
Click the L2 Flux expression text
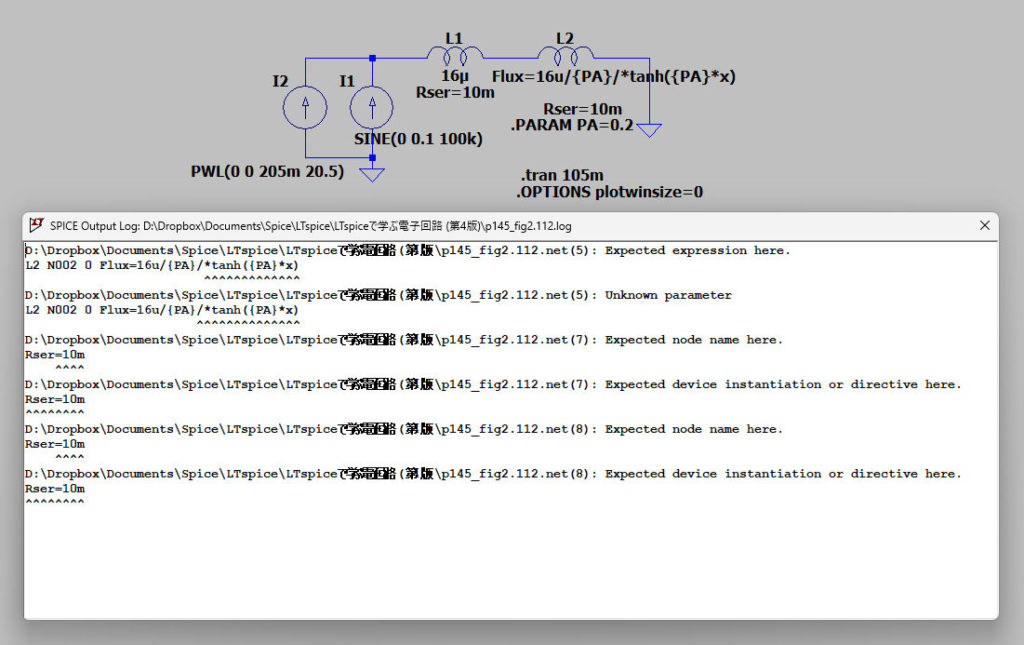[613, 76]
